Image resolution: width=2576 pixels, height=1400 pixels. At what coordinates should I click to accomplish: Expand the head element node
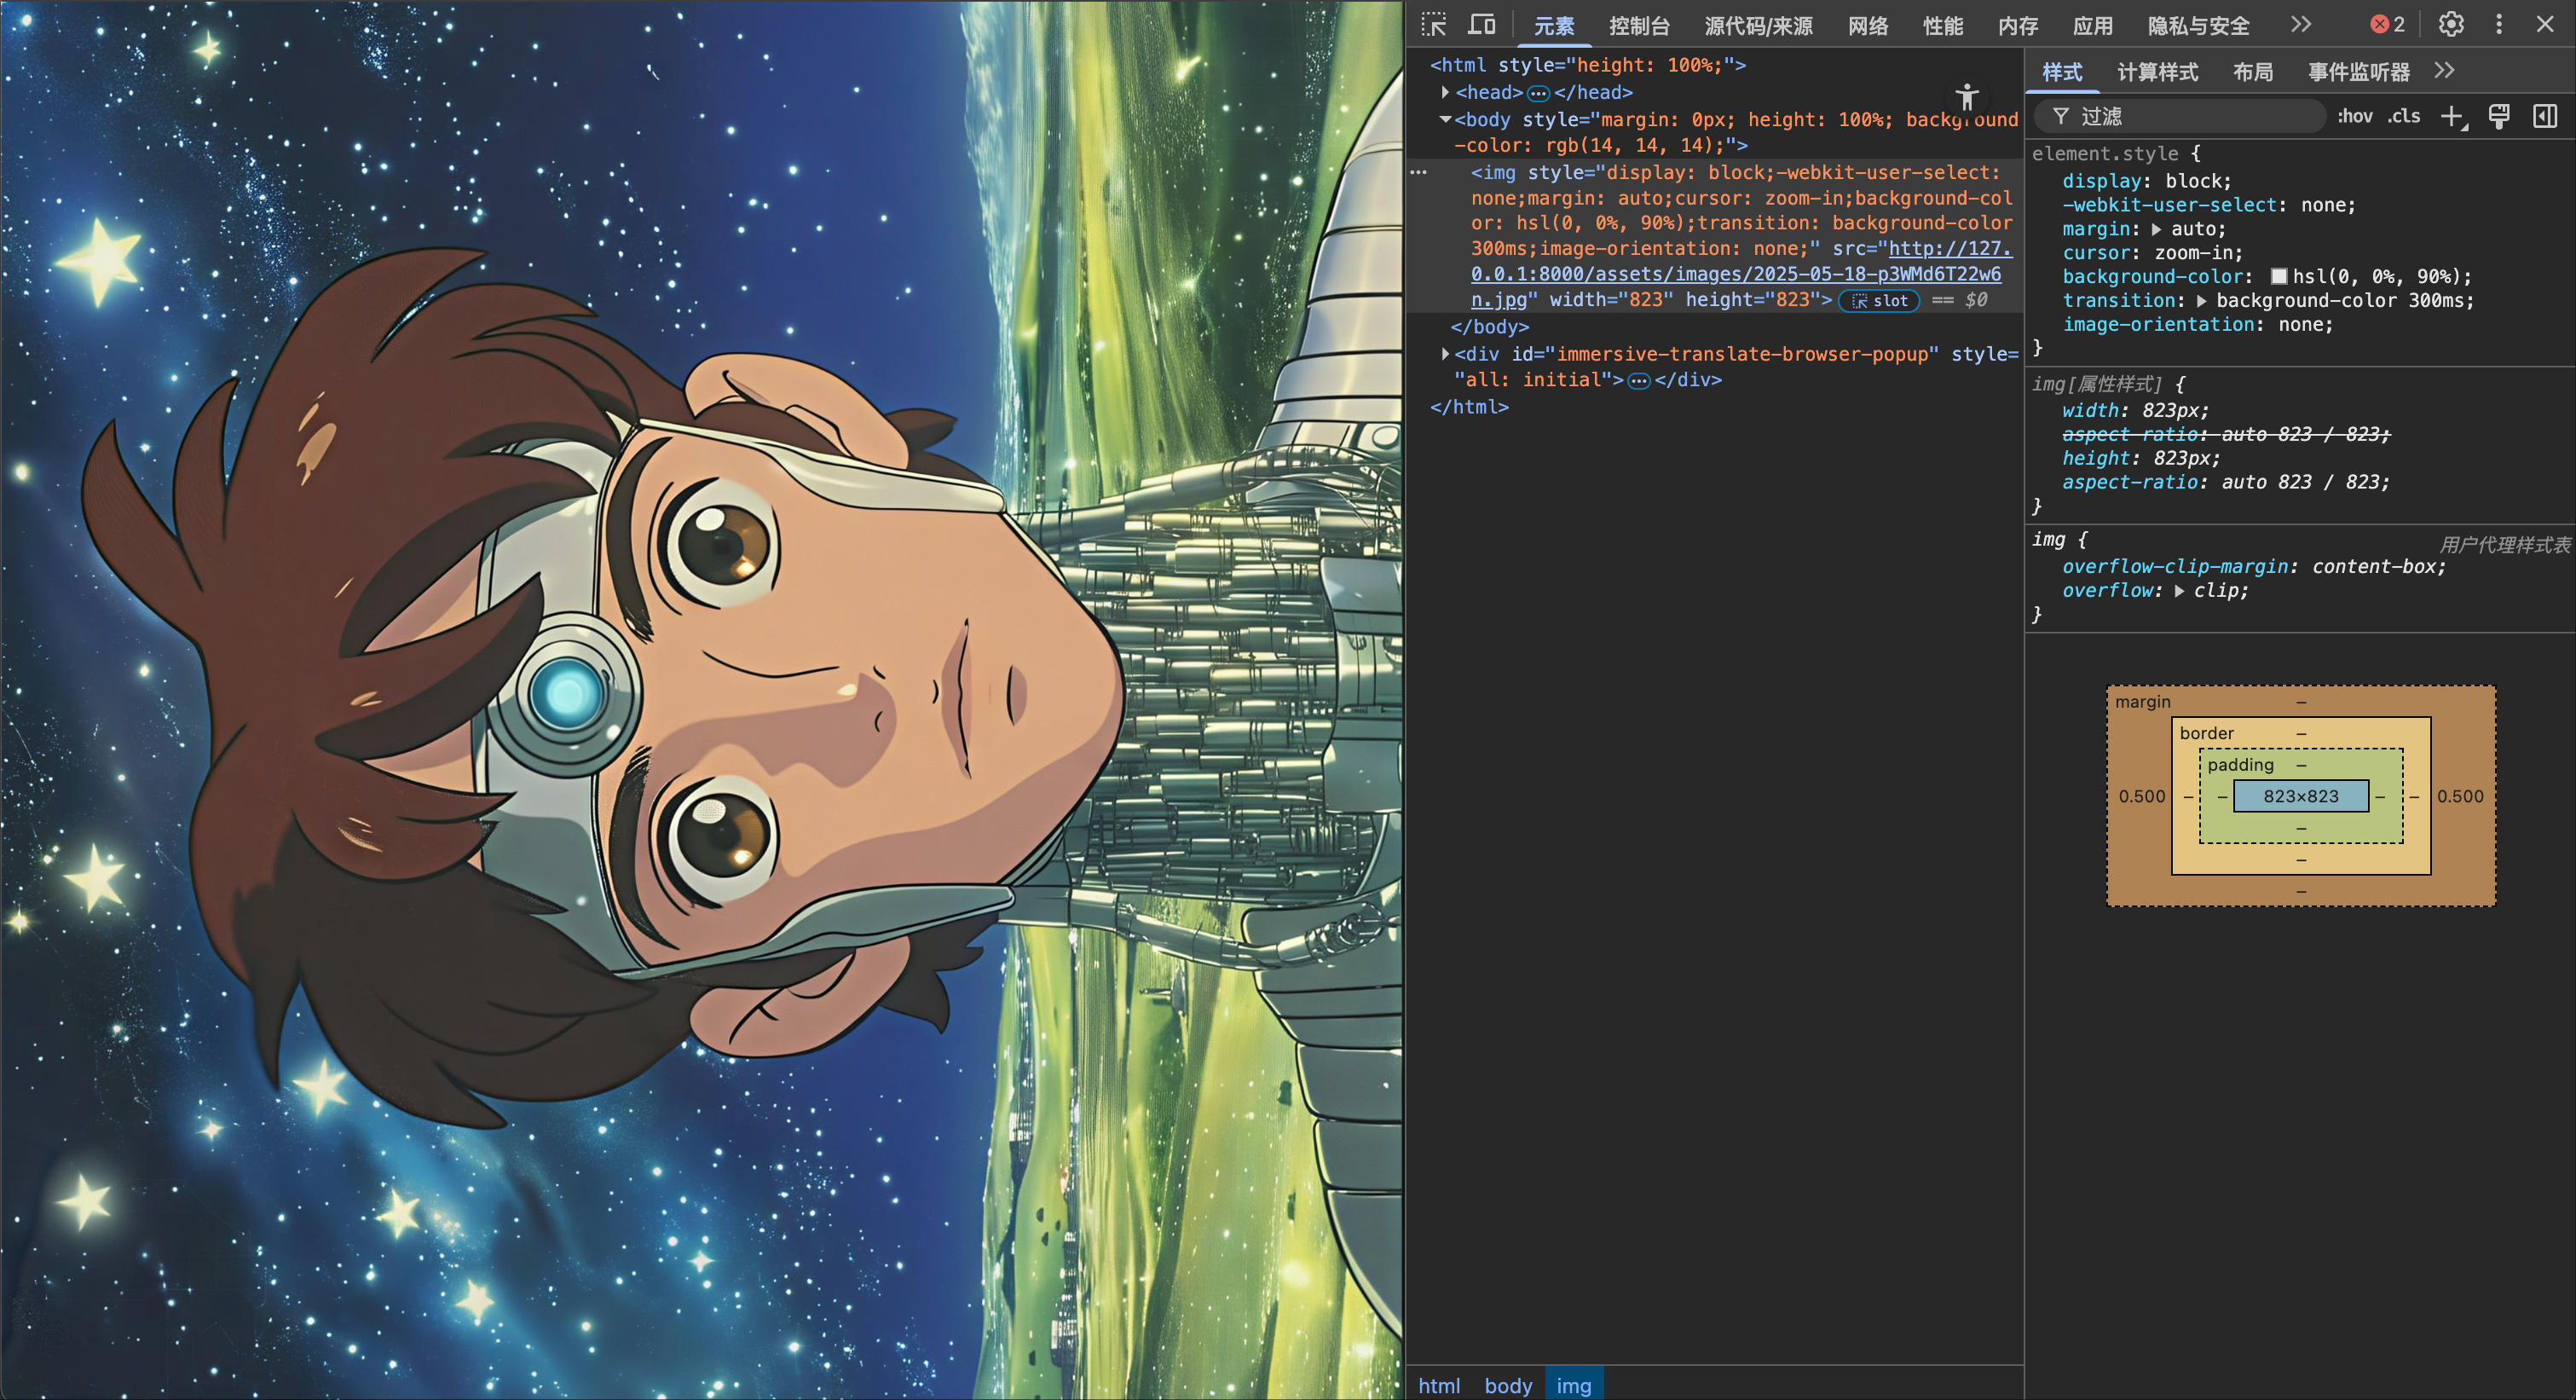pyautogui.click(x=1445, y=92)
